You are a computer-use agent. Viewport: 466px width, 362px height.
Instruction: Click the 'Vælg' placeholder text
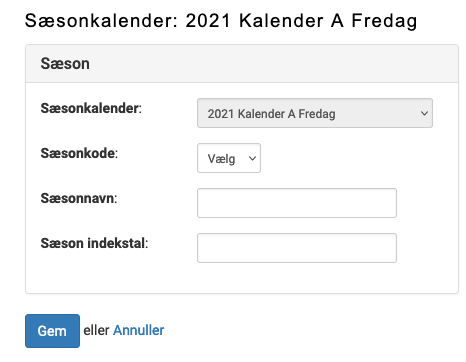pos(221,159)
